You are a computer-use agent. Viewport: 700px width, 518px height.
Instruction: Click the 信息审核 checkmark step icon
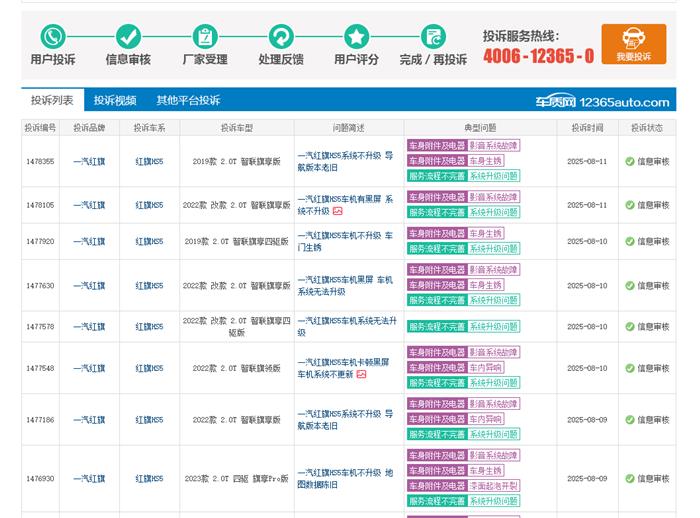coord(128,37)
